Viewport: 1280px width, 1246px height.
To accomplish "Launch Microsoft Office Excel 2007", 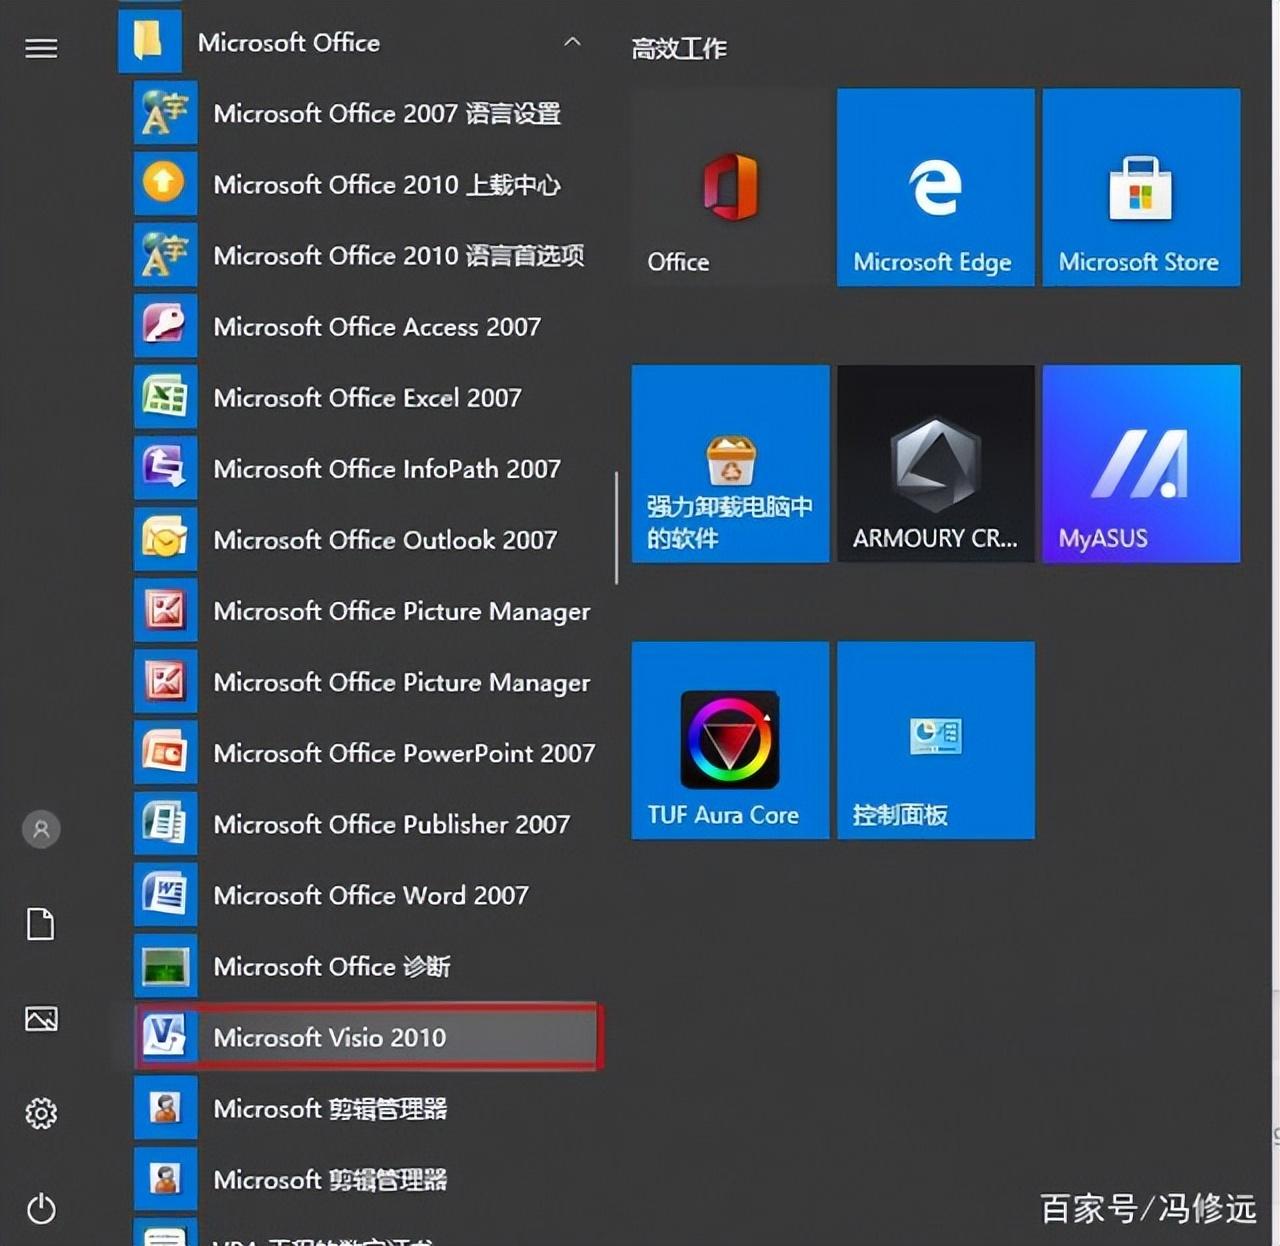I will (x=367, y=397).
